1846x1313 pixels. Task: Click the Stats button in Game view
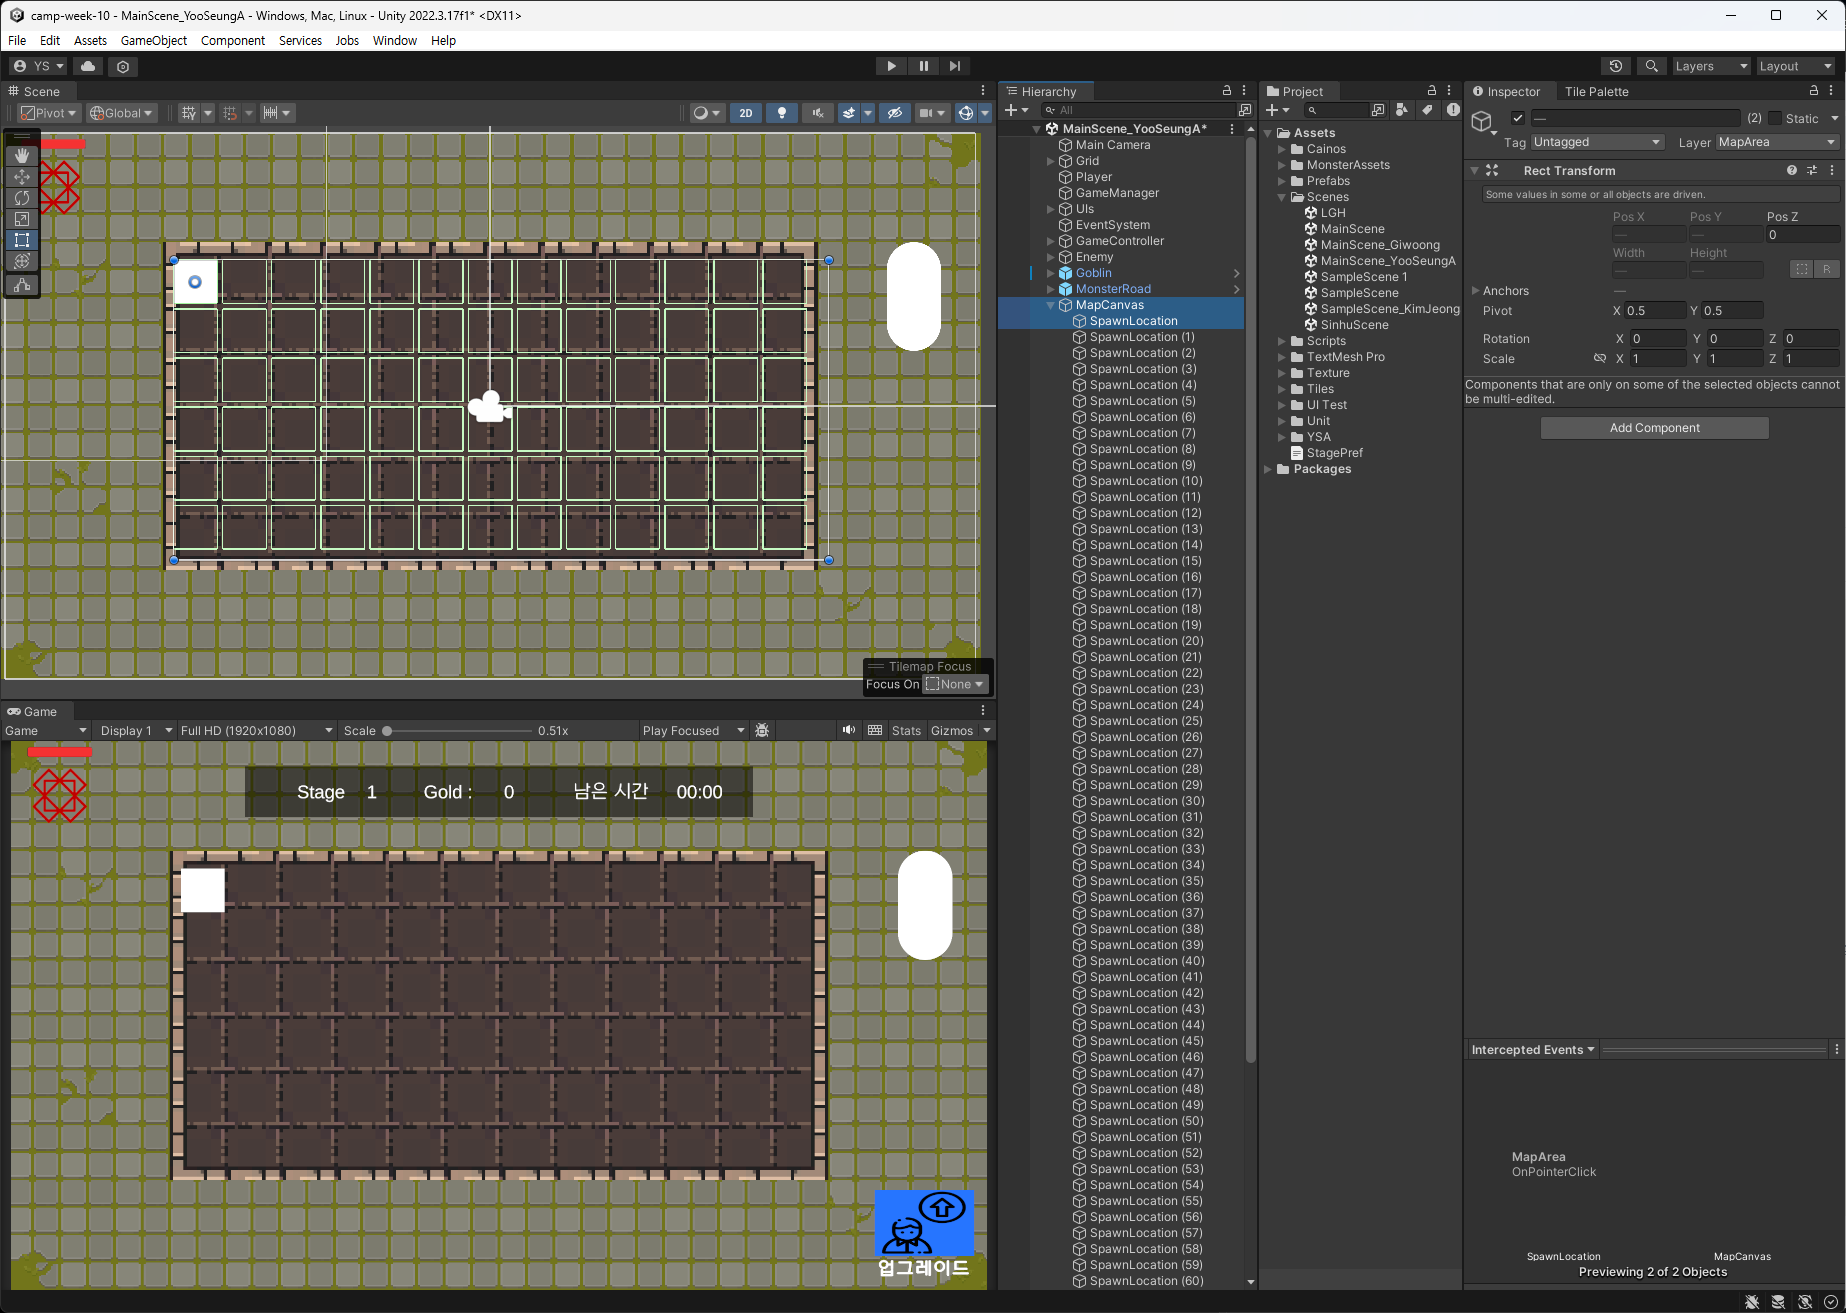click(x=906, y=730)
